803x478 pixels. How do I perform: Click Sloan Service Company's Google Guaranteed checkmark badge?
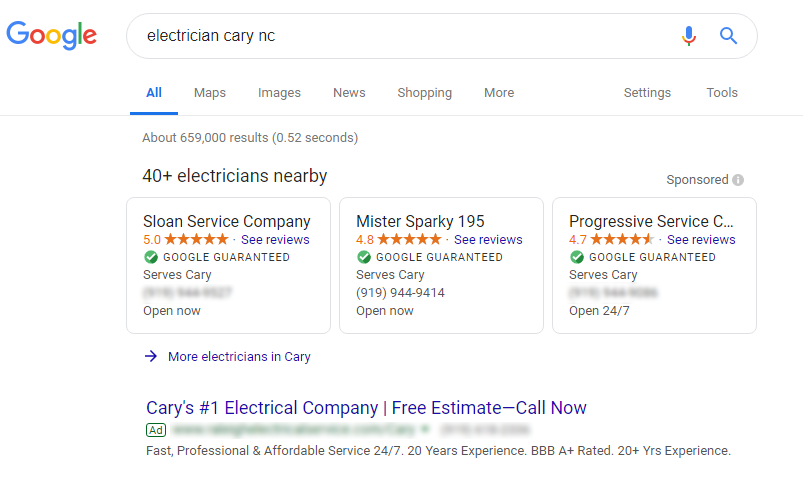coord(151,257)
